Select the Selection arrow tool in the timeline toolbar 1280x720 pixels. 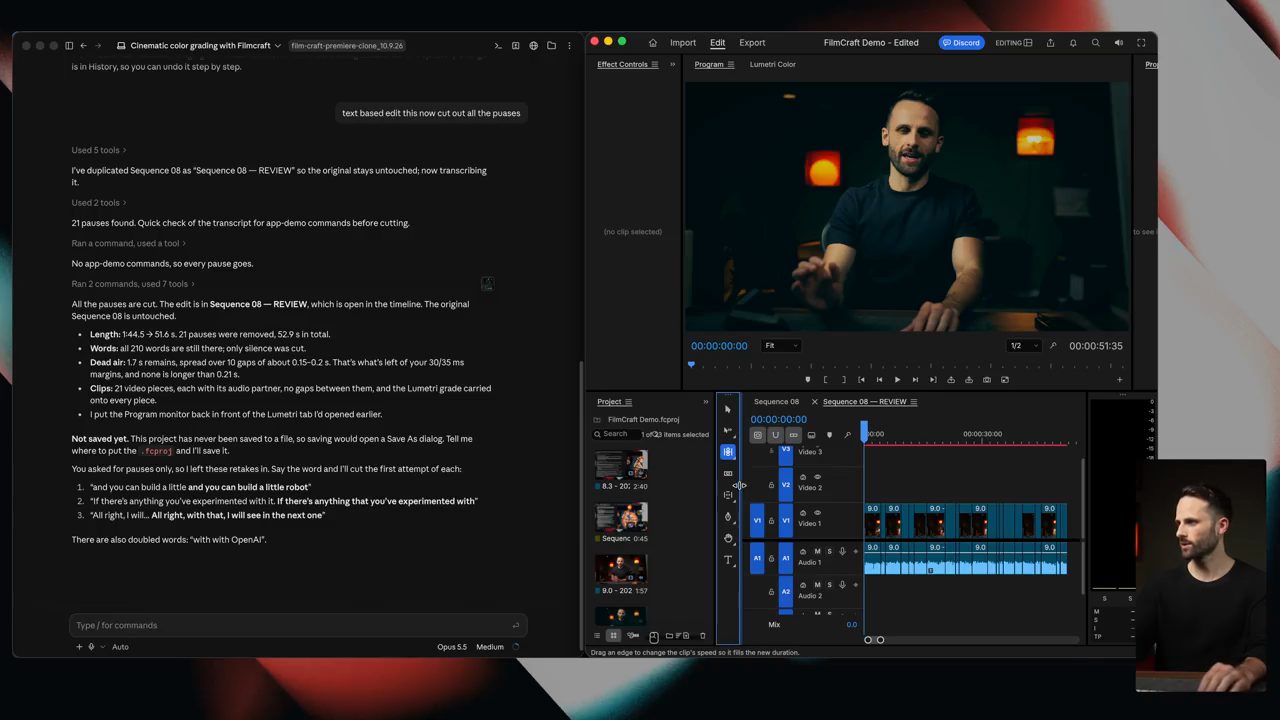tap(728, 409)
